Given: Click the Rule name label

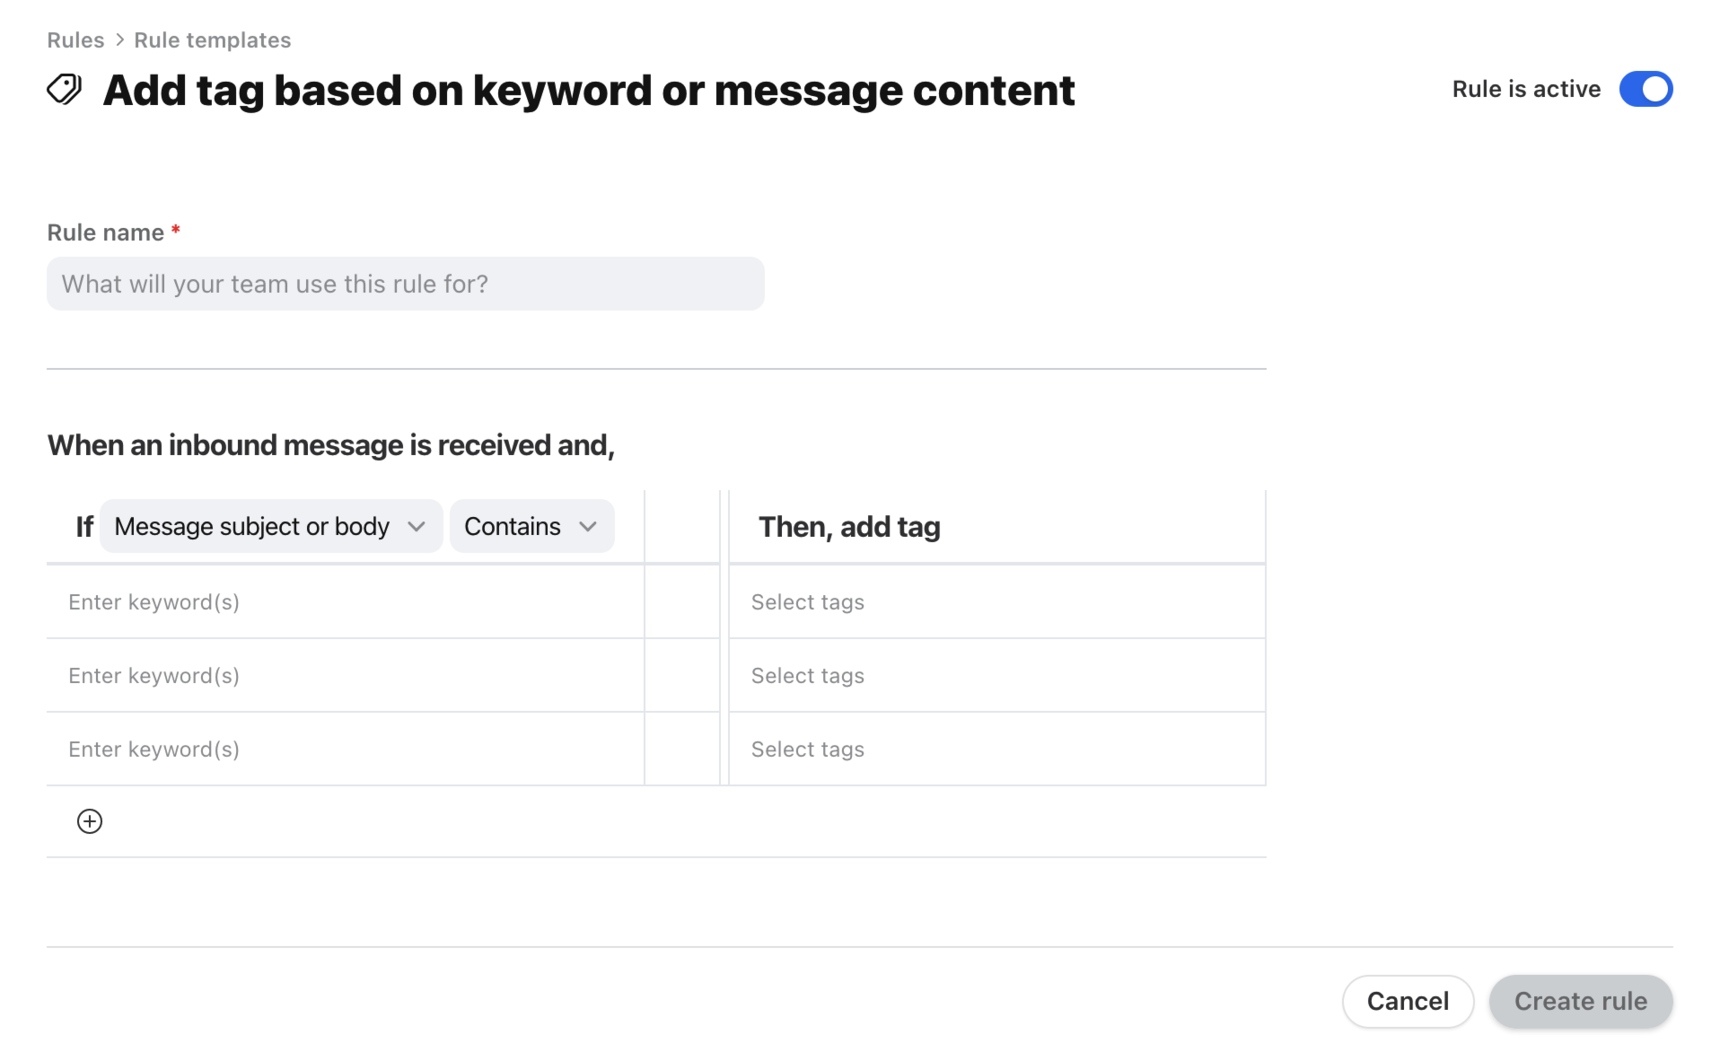Looking at the screenshot, I should coord(105,232).
